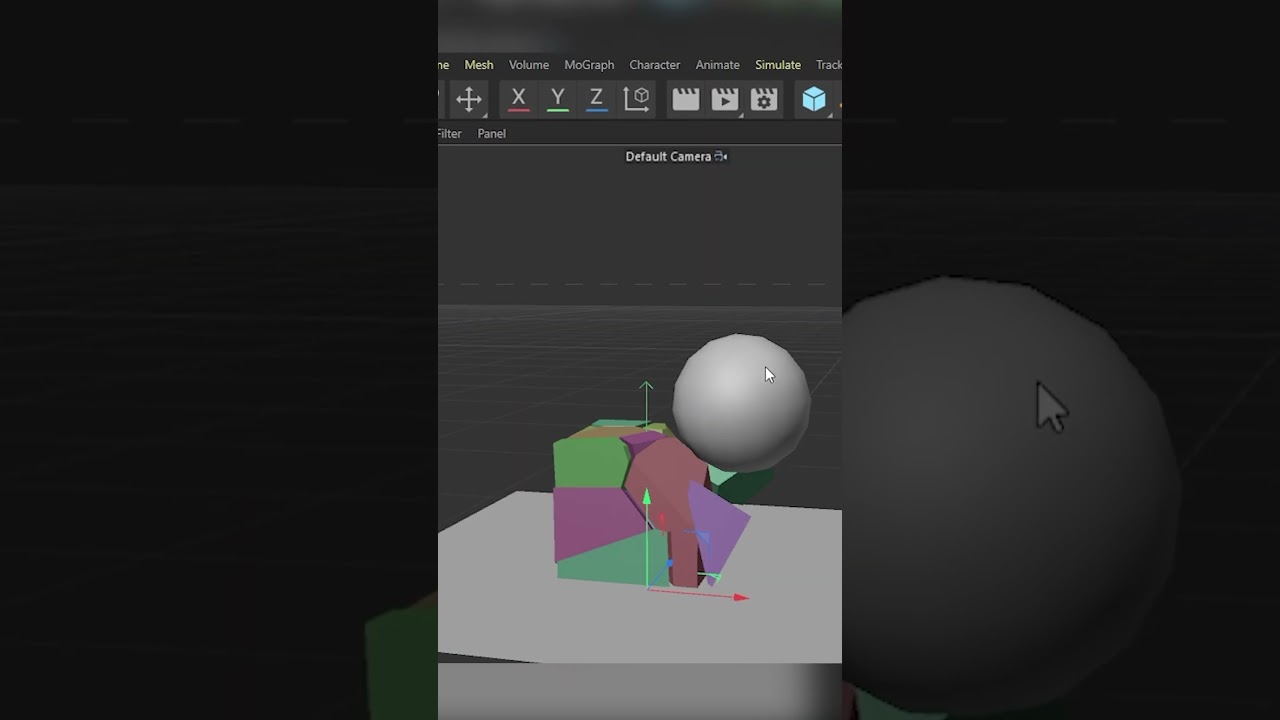
Task: Select the green top-left cube fragment
Action: pyautogui.click(x=592, y=462)
